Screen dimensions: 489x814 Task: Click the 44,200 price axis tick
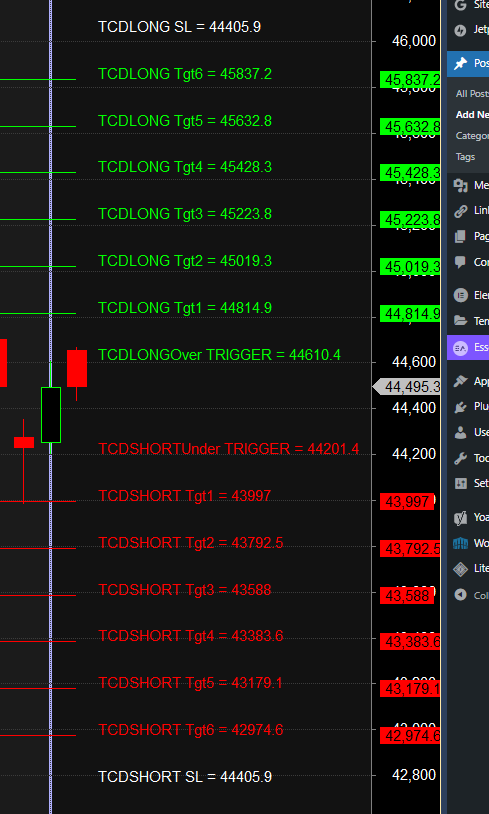click(414, 454)
